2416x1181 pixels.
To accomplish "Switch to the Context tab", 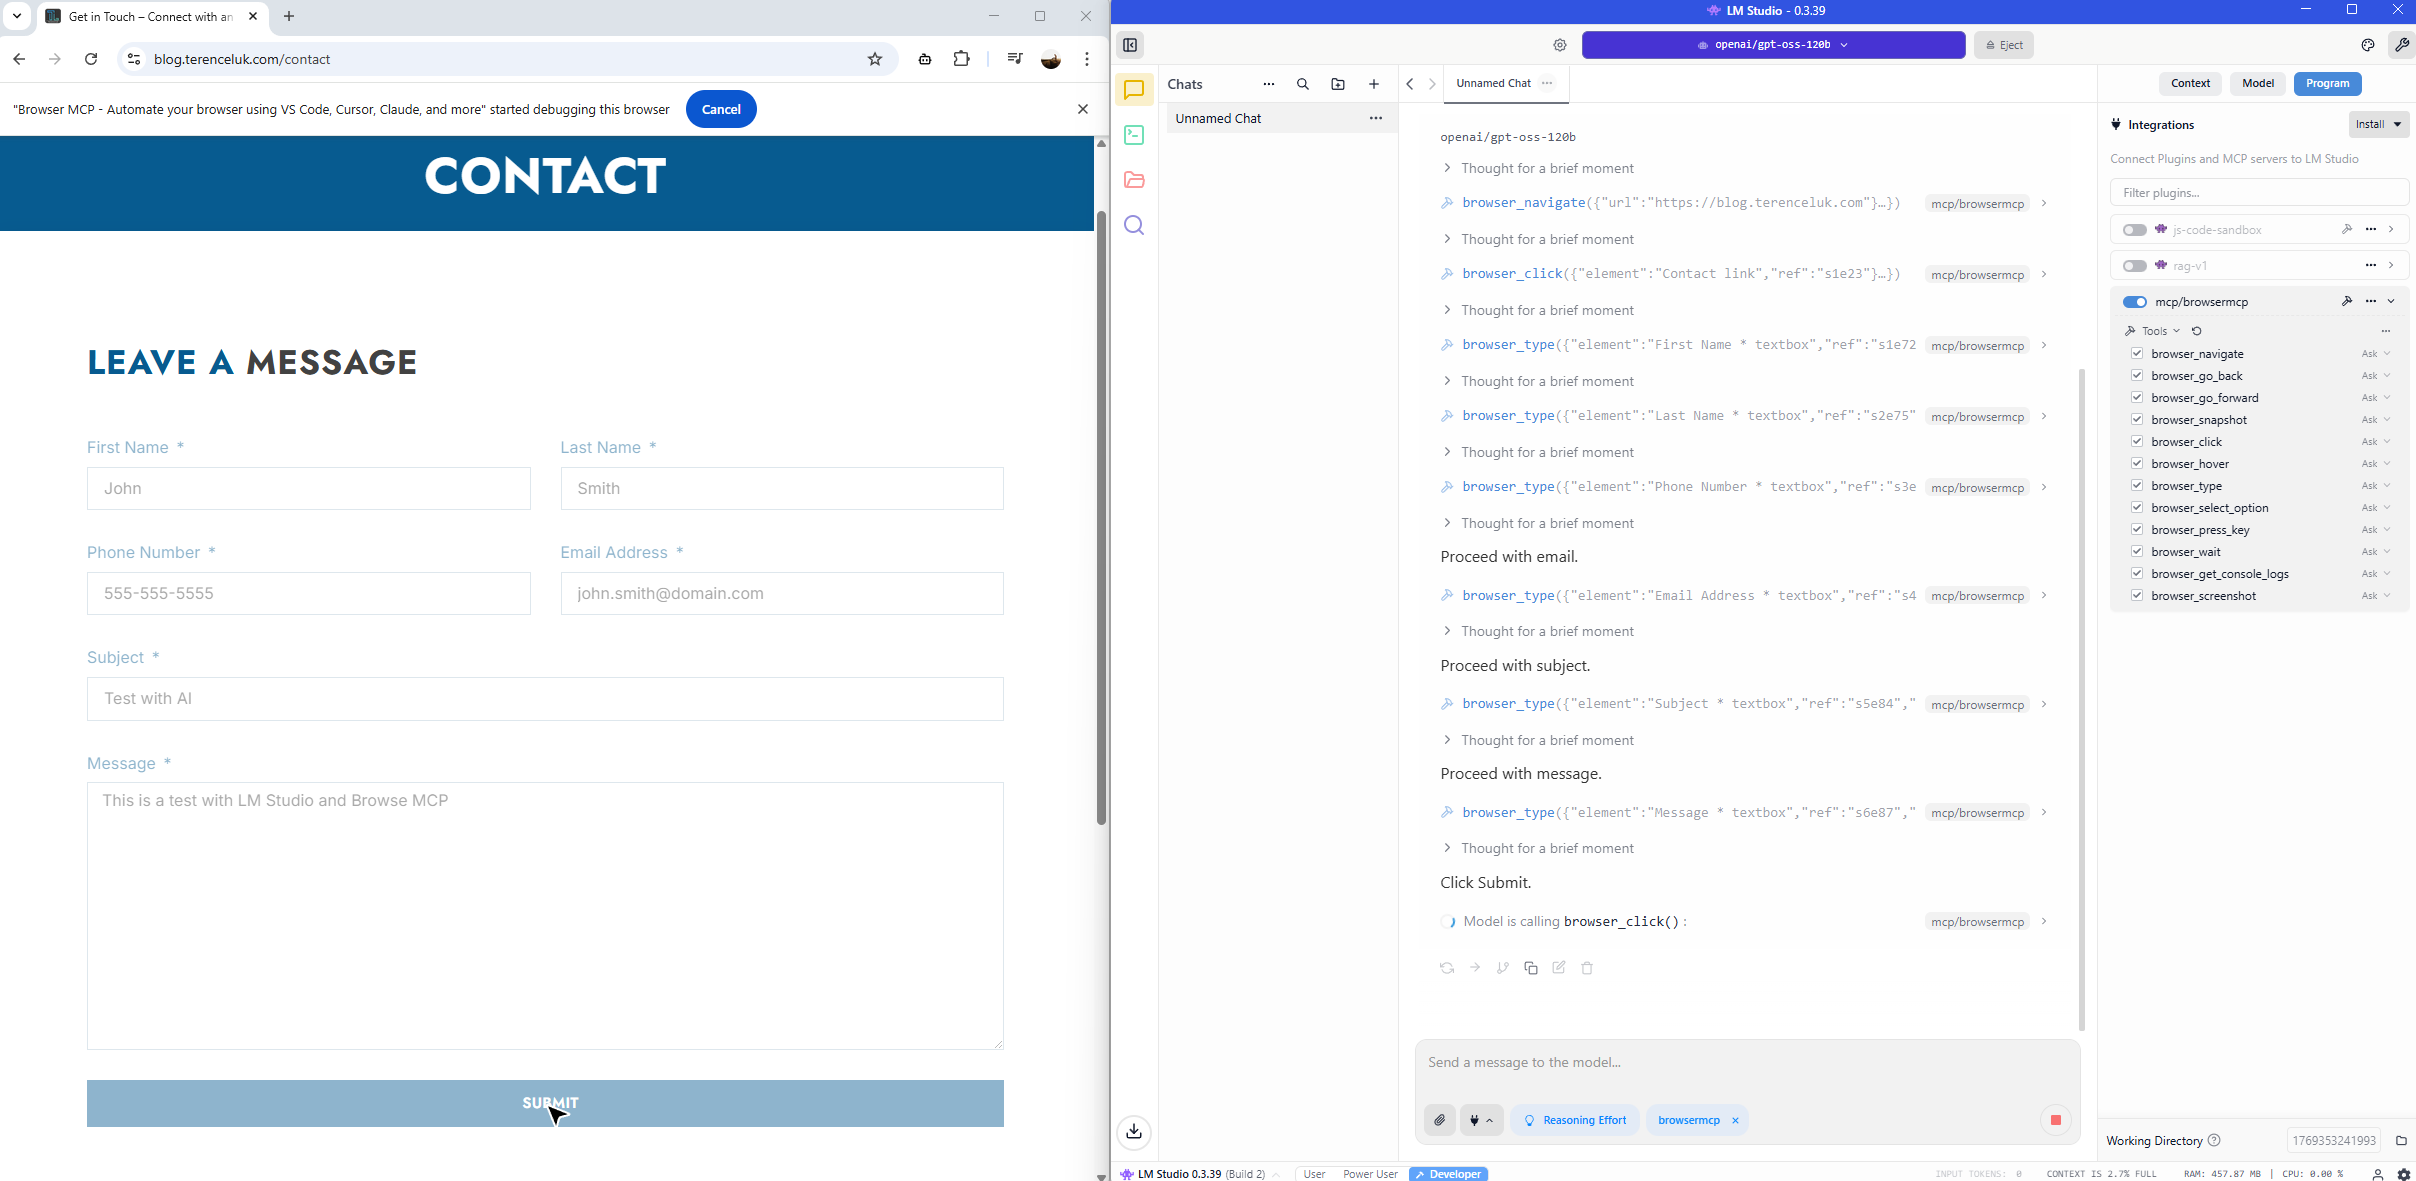I will (x=2190, y=84).
